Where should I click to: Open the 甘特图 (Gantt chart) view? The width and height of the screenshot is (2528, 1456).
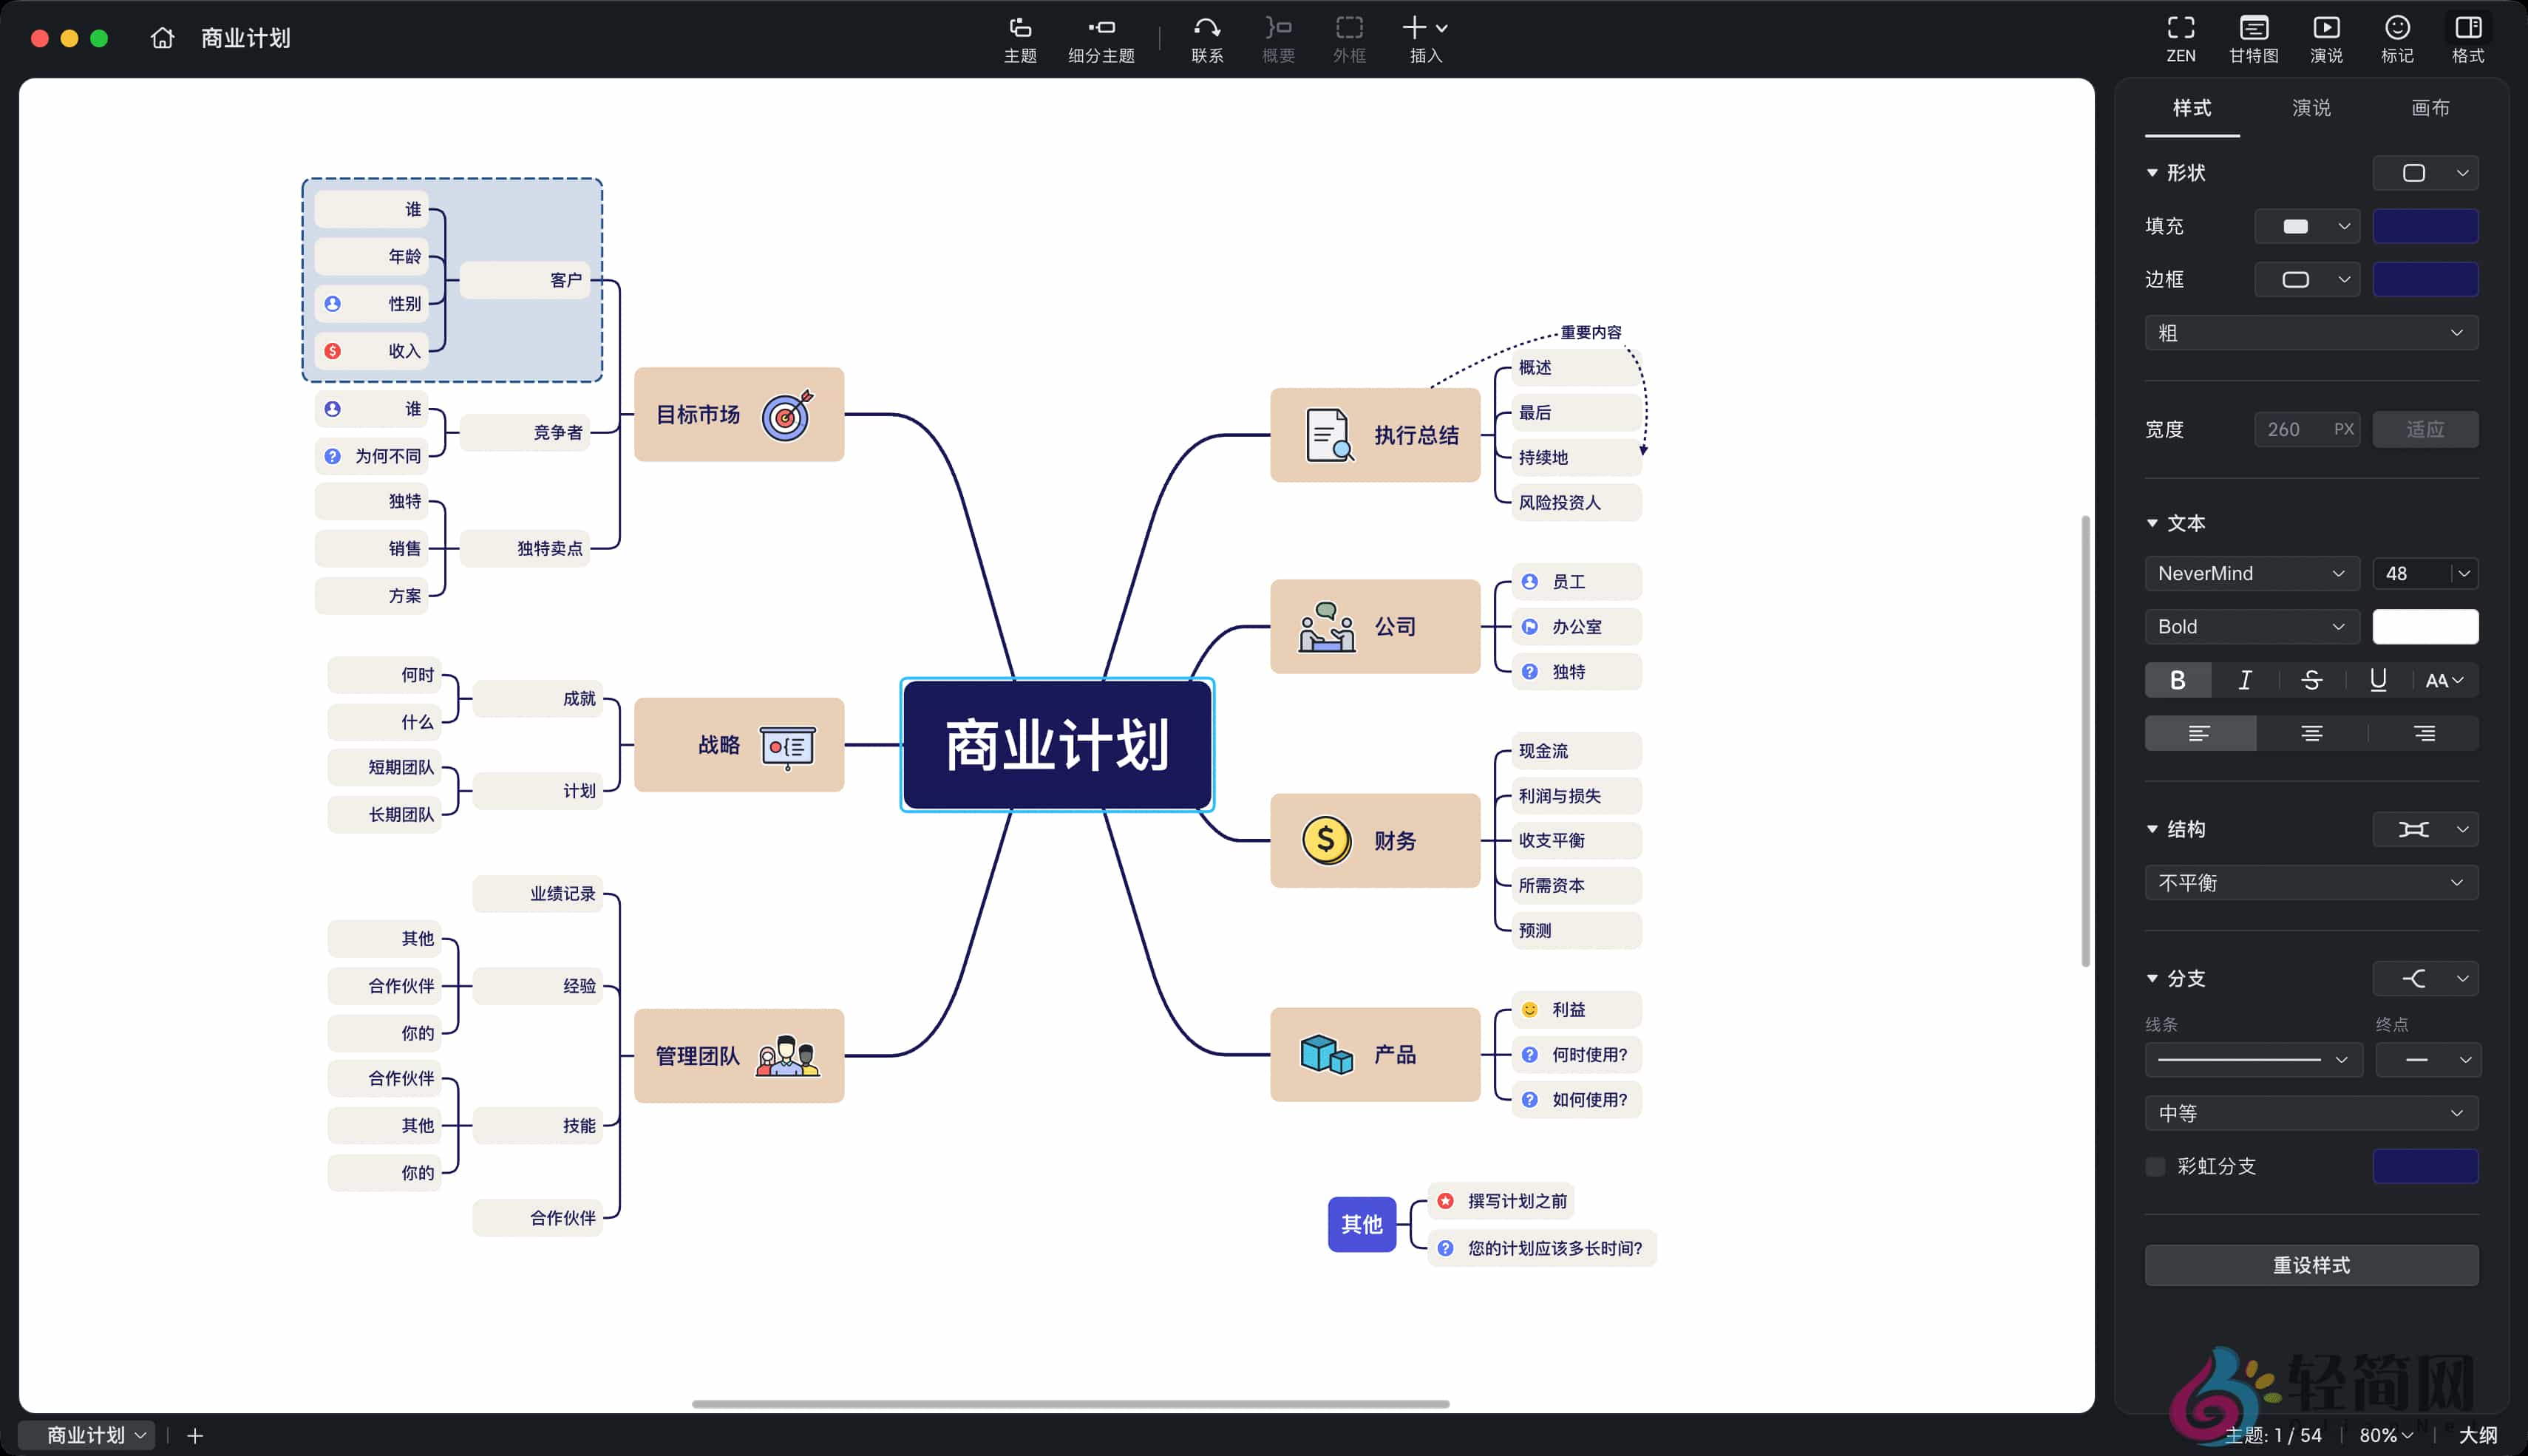tap(2253, 38)
